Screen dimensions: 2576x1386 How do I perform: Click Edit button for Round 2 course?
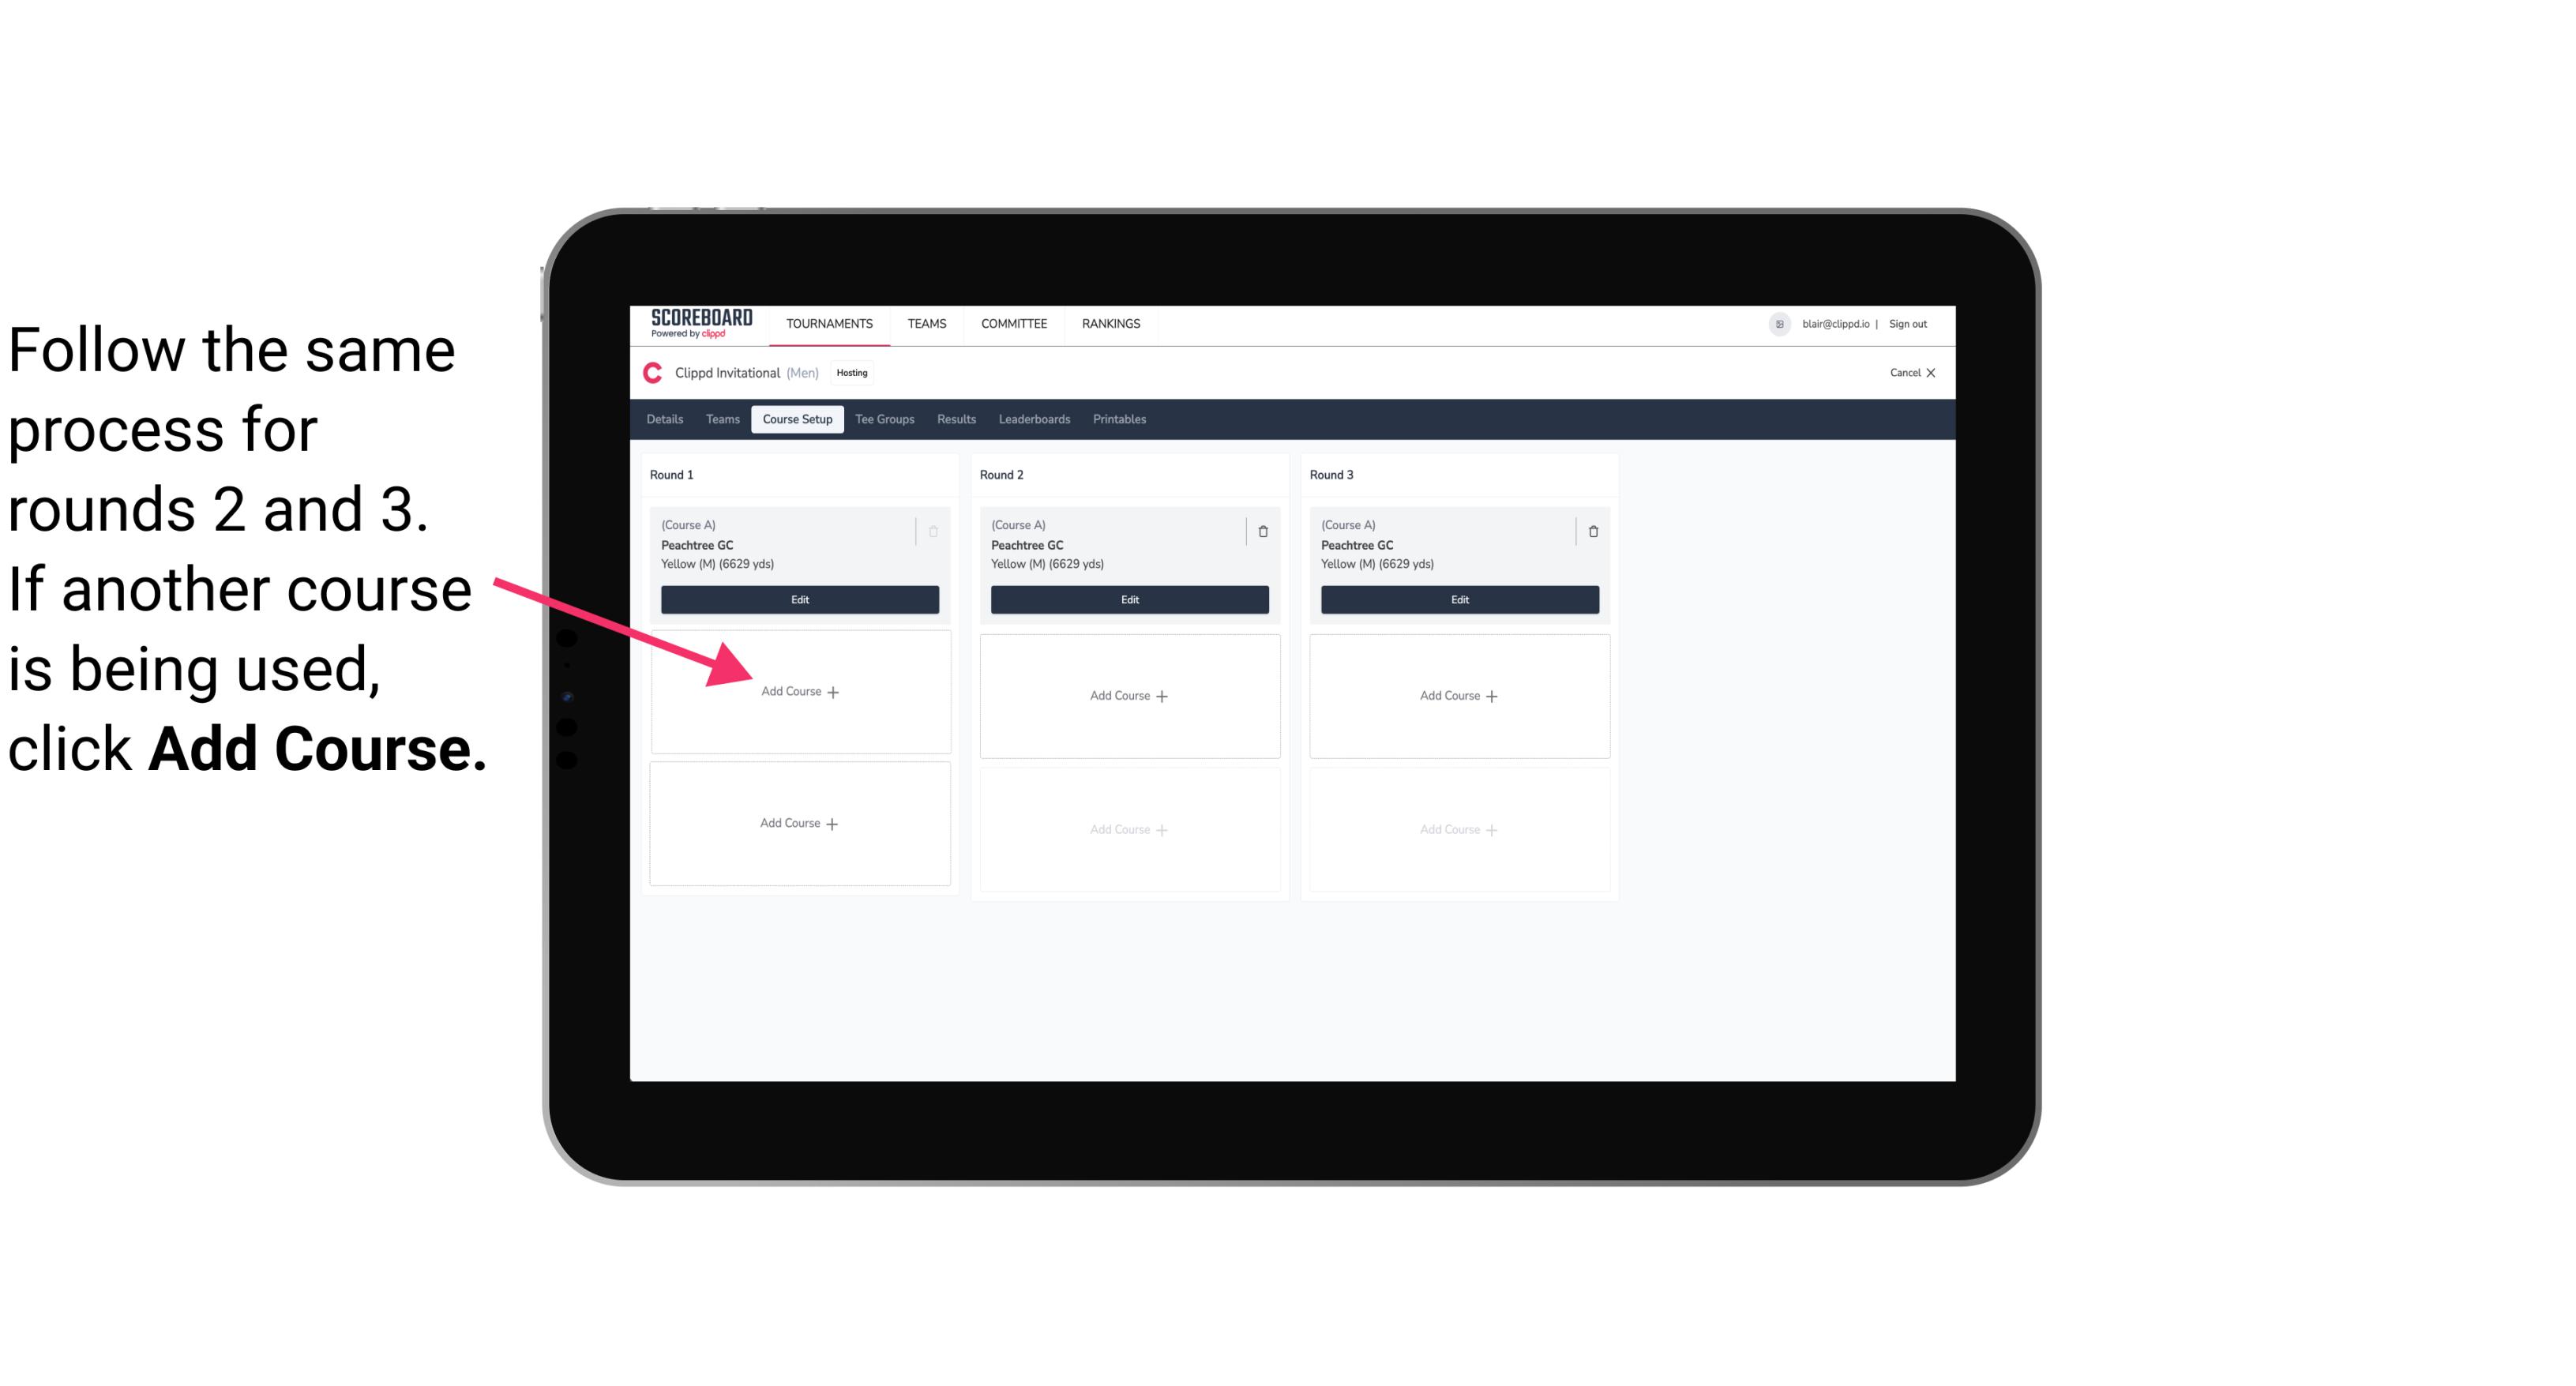[x=1129, y=599]
